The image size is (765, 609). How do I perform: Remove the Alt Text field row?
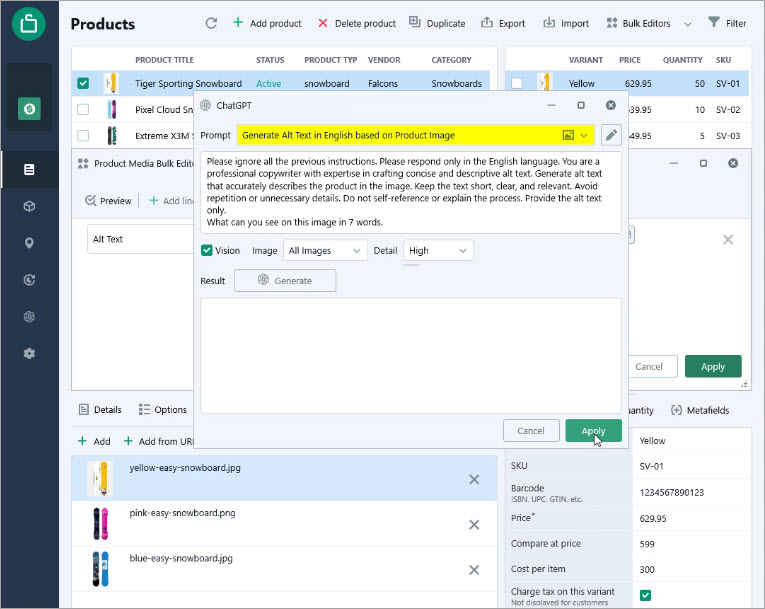click(728, 240)
